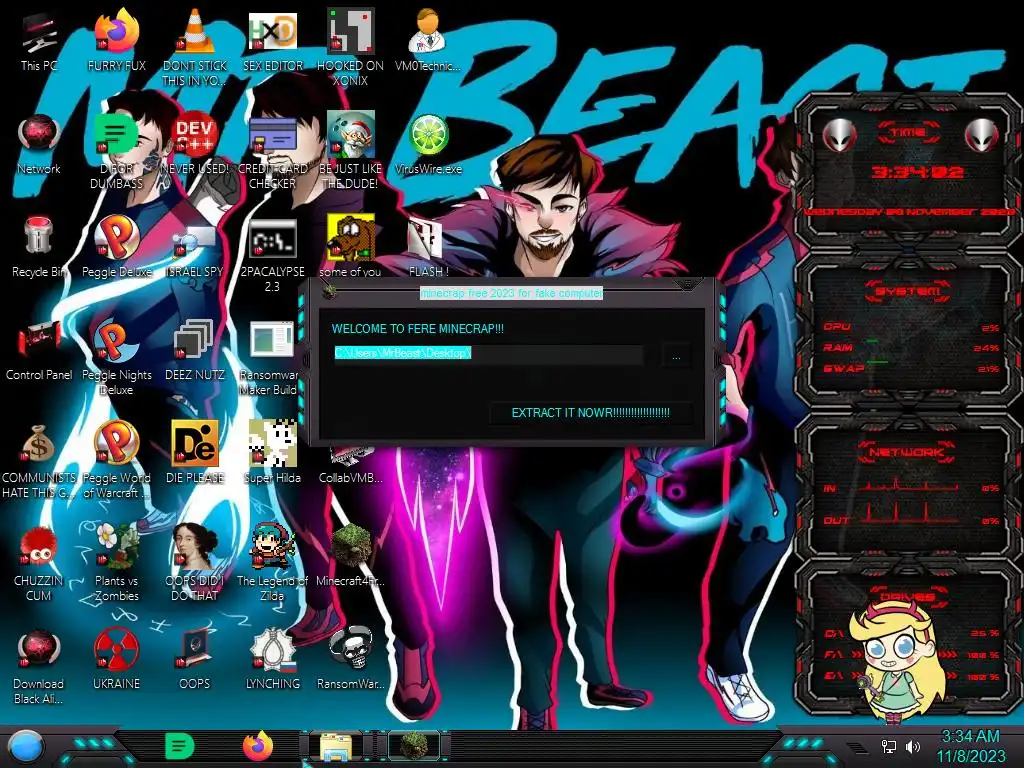Open Control Panel desktop icon
Image resolution: width=1024 pixels, height=768 pixels.
point(39,350)
